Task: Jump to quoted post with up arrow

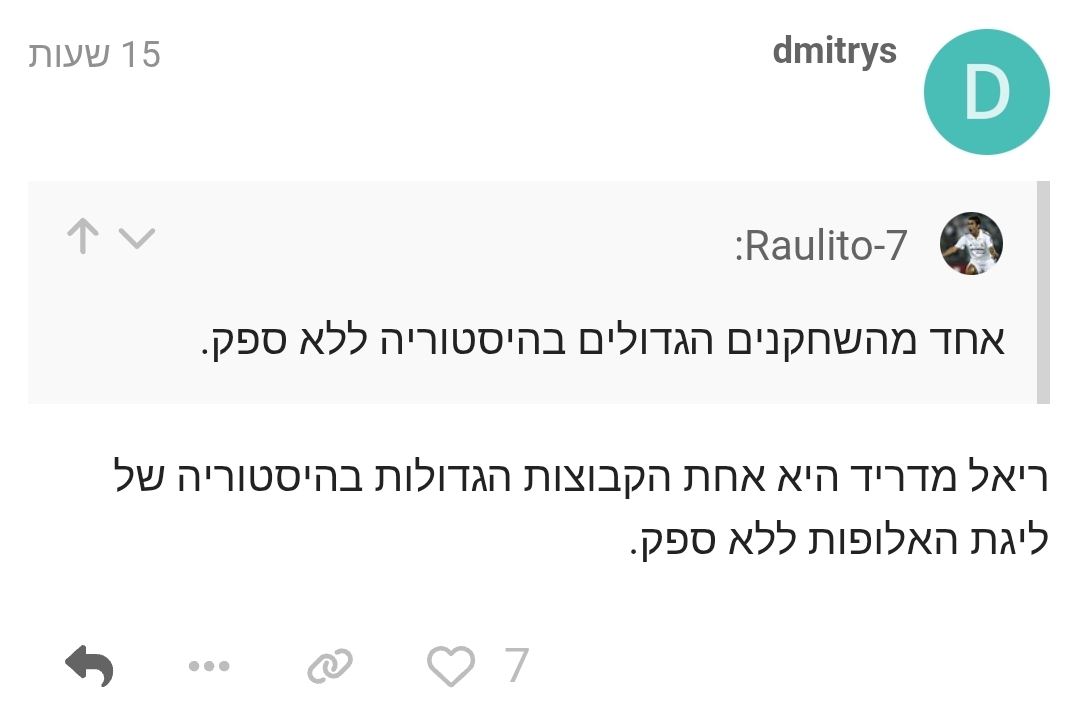Action: pos(83,238)
